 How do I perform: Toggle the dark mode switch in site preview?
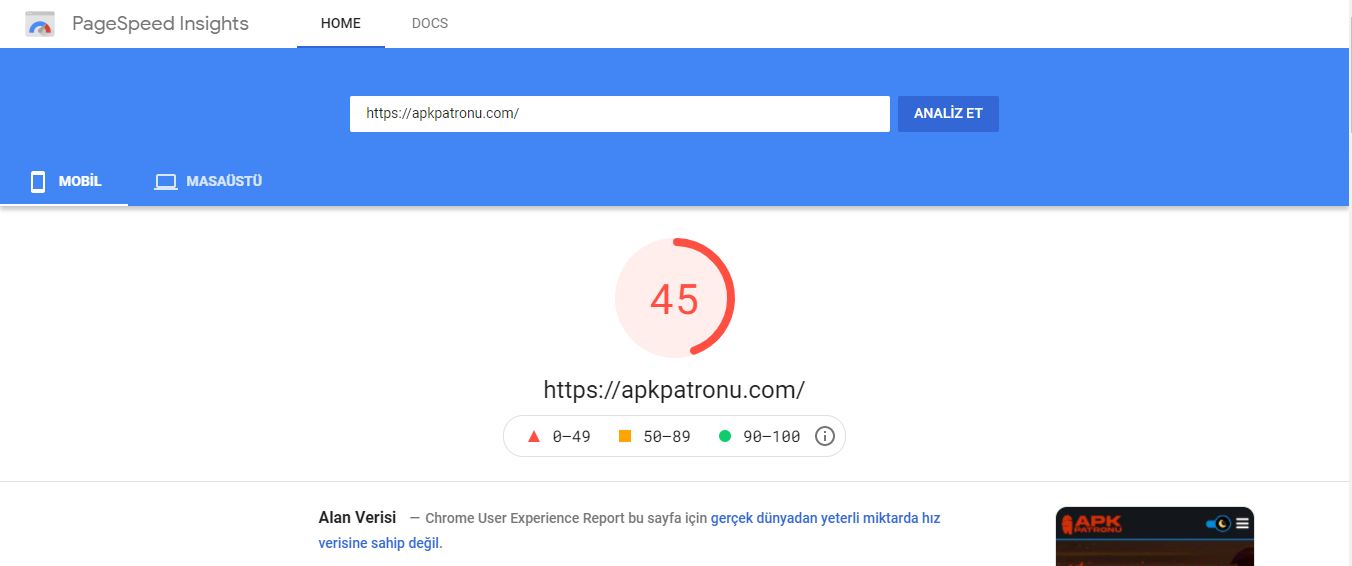(1218, 523)
